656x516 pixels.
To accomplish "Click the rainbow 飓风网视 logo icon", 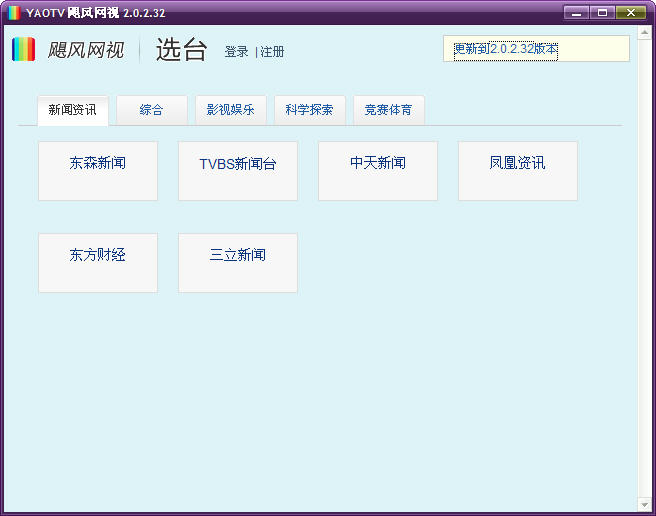I will [23, 49].
